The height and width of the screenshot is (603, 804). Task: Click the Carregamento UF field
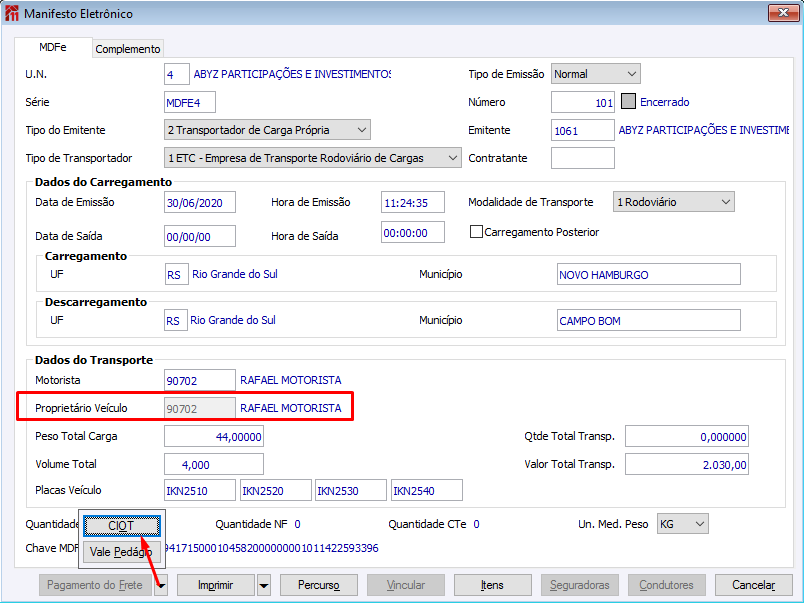177,274
